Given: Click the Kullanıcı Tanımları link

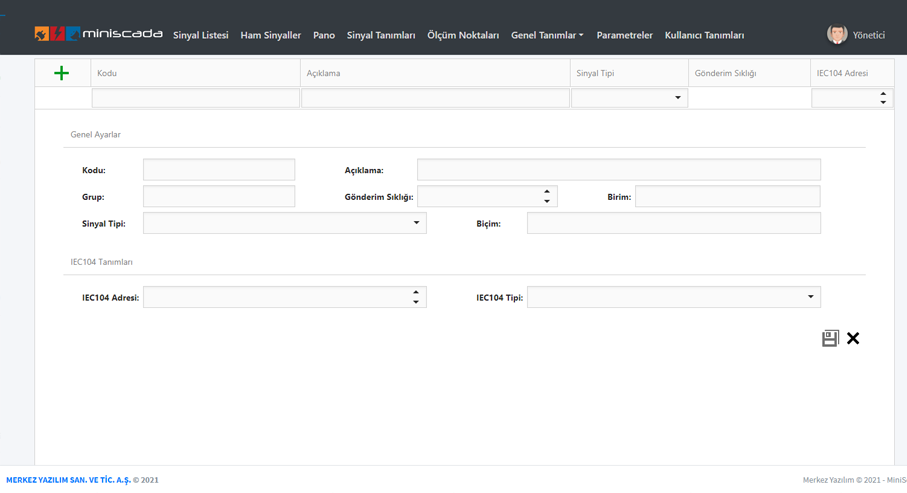Looking at the screenshot, I should [704, 35].
